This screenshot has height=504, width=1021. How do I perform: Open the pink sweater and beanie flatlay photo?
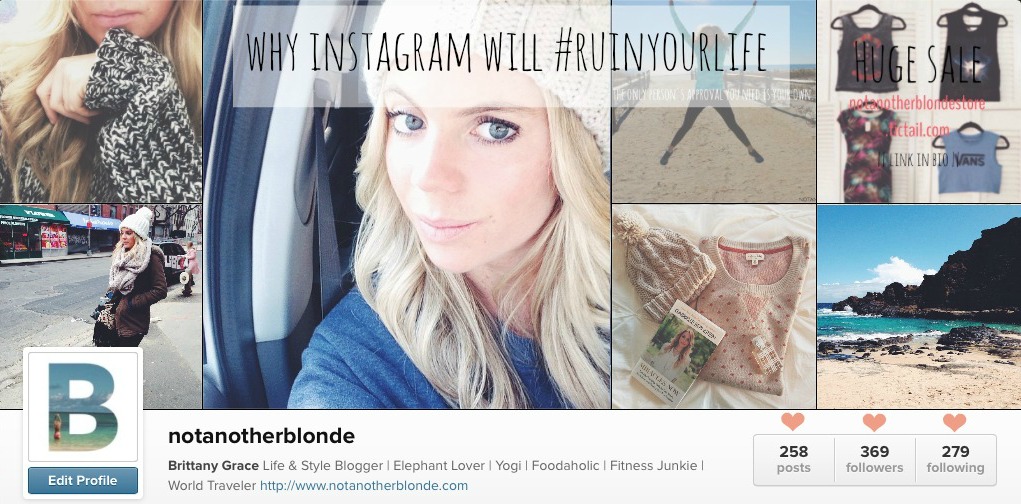tap(714, 307)
